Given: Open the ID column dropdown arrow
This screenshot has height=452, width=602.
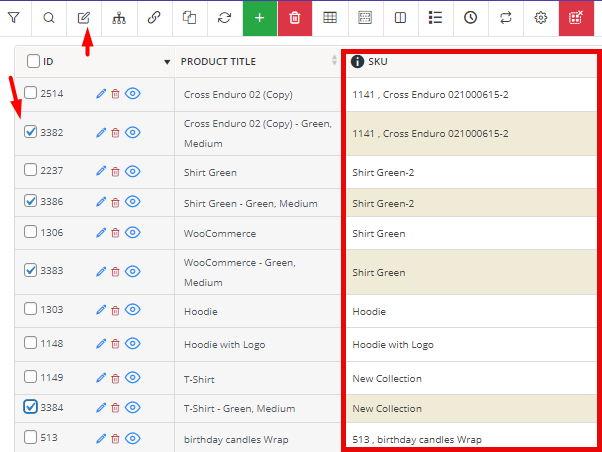Looking at the screenshot, I should 167,62.
